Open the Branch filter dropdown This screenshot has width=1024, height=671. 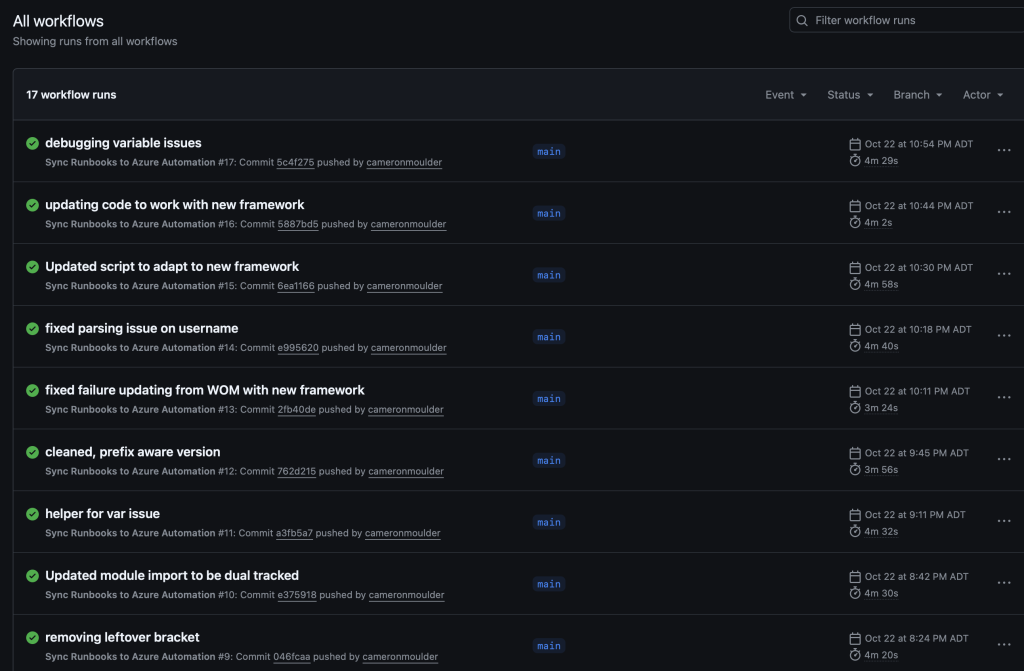click(x=918, y=95)
